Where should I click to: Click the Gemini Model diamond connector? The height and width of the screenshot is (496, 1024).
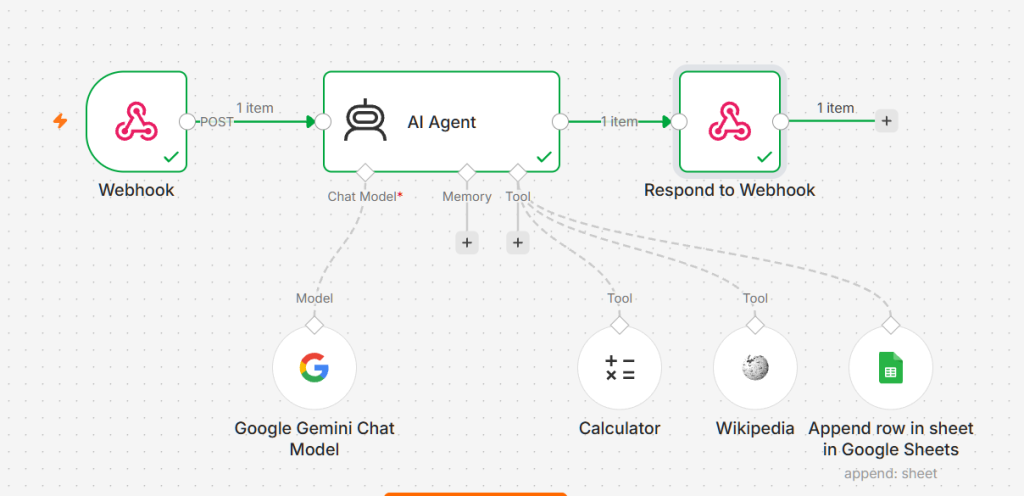click(x=315, y=324)
